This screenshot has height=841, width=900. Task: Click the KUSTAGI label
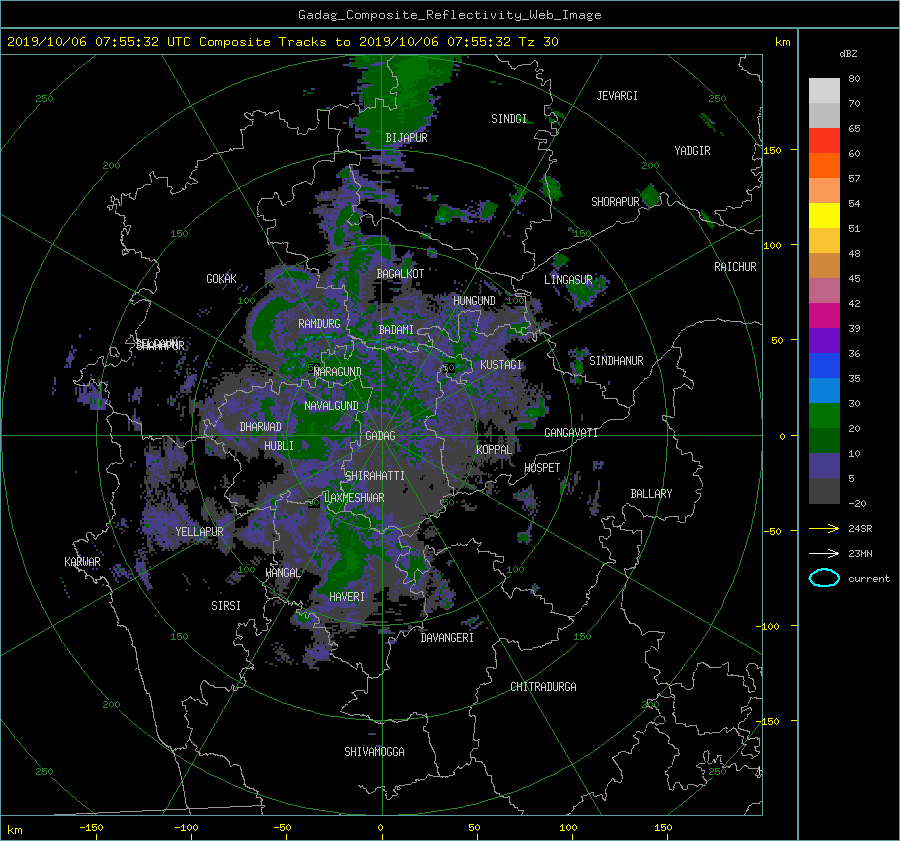(x=501, y=365)
